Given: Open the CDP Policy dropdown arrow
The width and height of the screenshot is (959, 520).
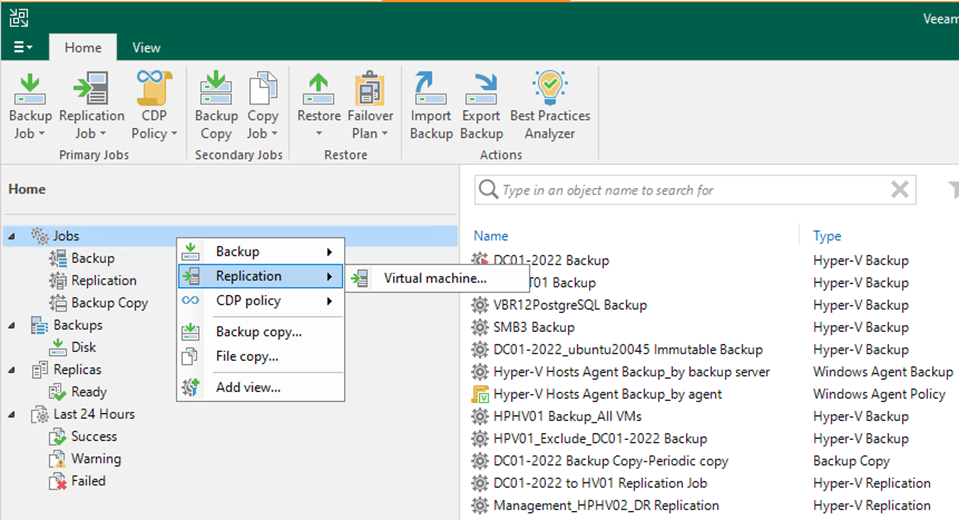Looking at the screenshot, I should coord(174,134).
